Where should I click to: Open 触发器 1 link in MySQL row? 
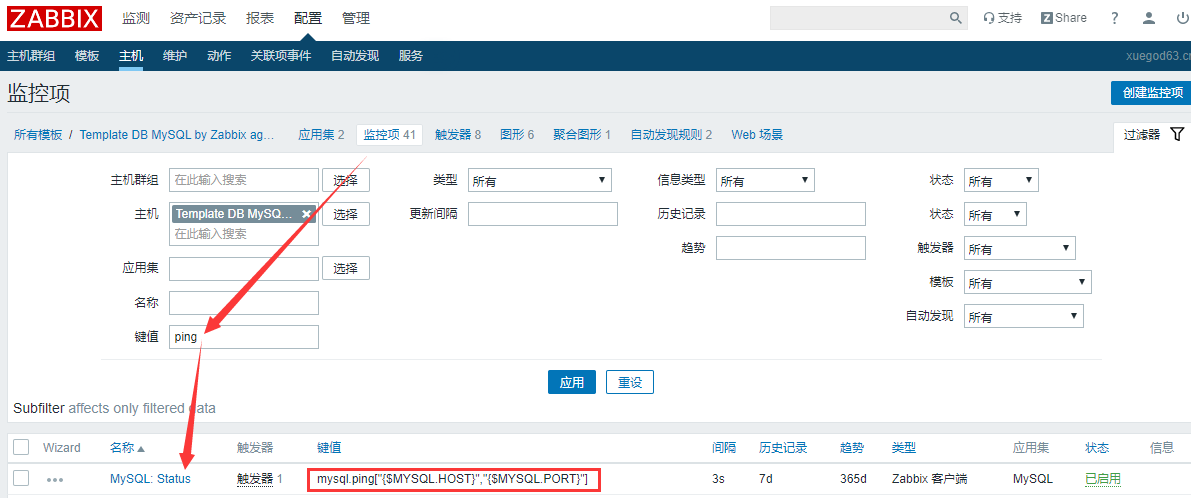point(260,479)
